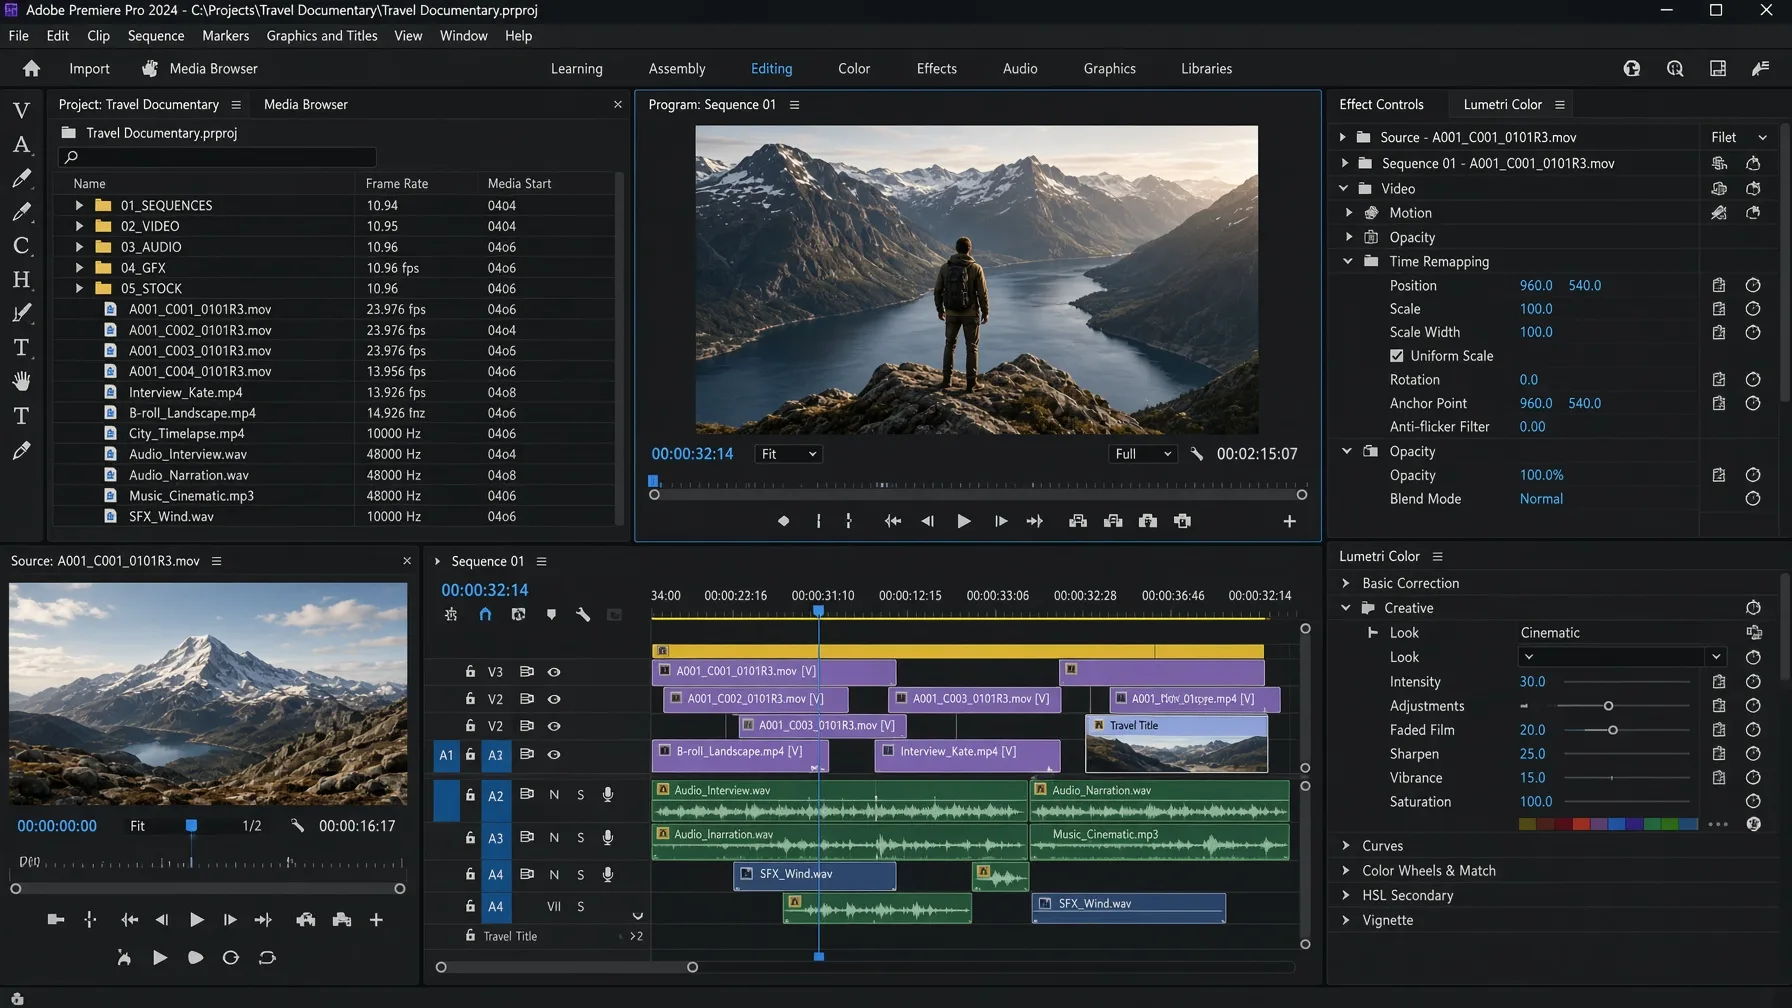This screenshot has width=1792, height=1008.
Task: Switch to the Color workspace
Action: (x=854, y=68)
